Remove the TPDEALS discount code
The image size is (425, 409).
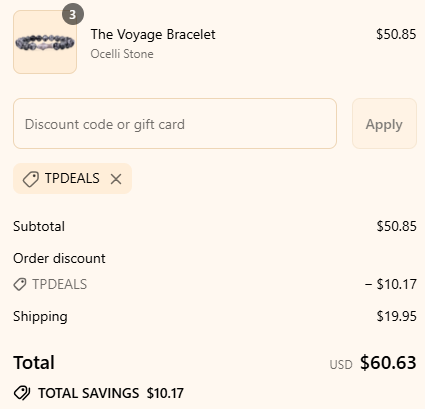coord(116,179)
